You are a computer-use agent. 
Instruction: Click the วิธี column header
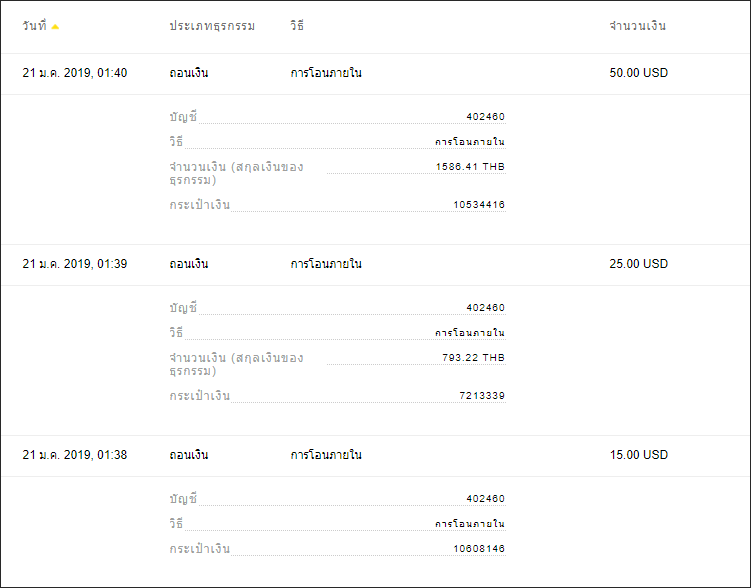coord(297,25)
